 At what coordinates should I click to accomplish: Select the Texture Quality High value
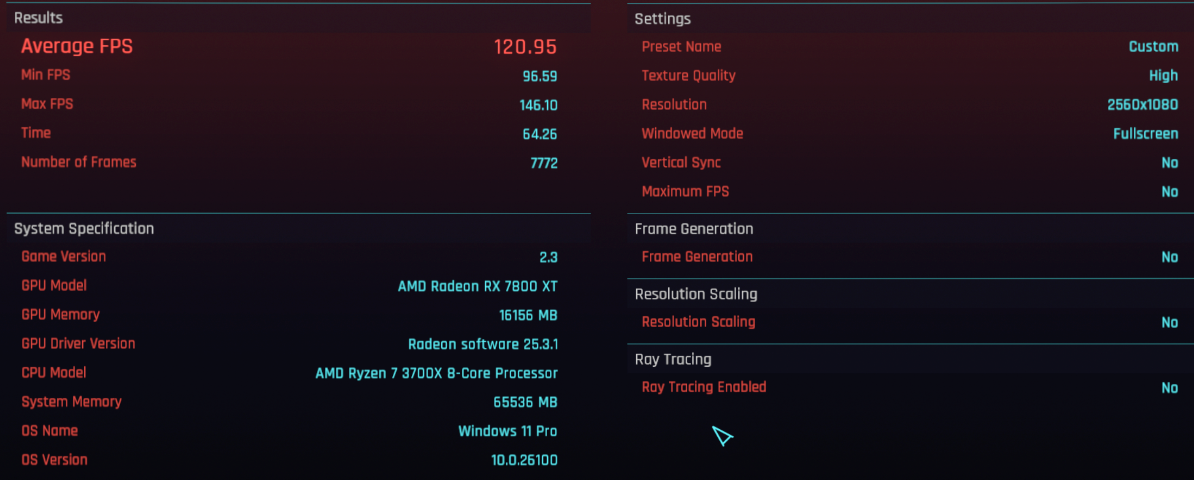coord(1164,75)
